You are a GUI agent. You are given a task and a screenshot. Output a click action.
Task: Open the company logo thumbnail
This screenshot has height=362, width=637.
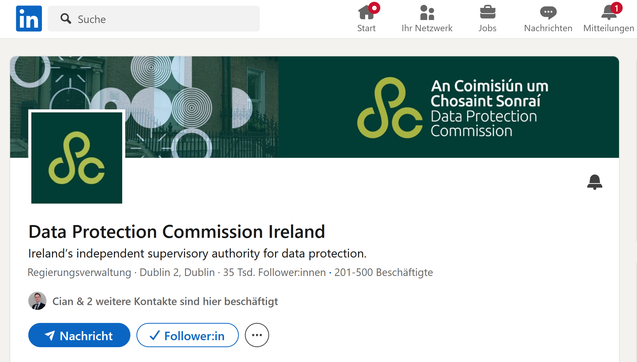(x=77, y=158)
